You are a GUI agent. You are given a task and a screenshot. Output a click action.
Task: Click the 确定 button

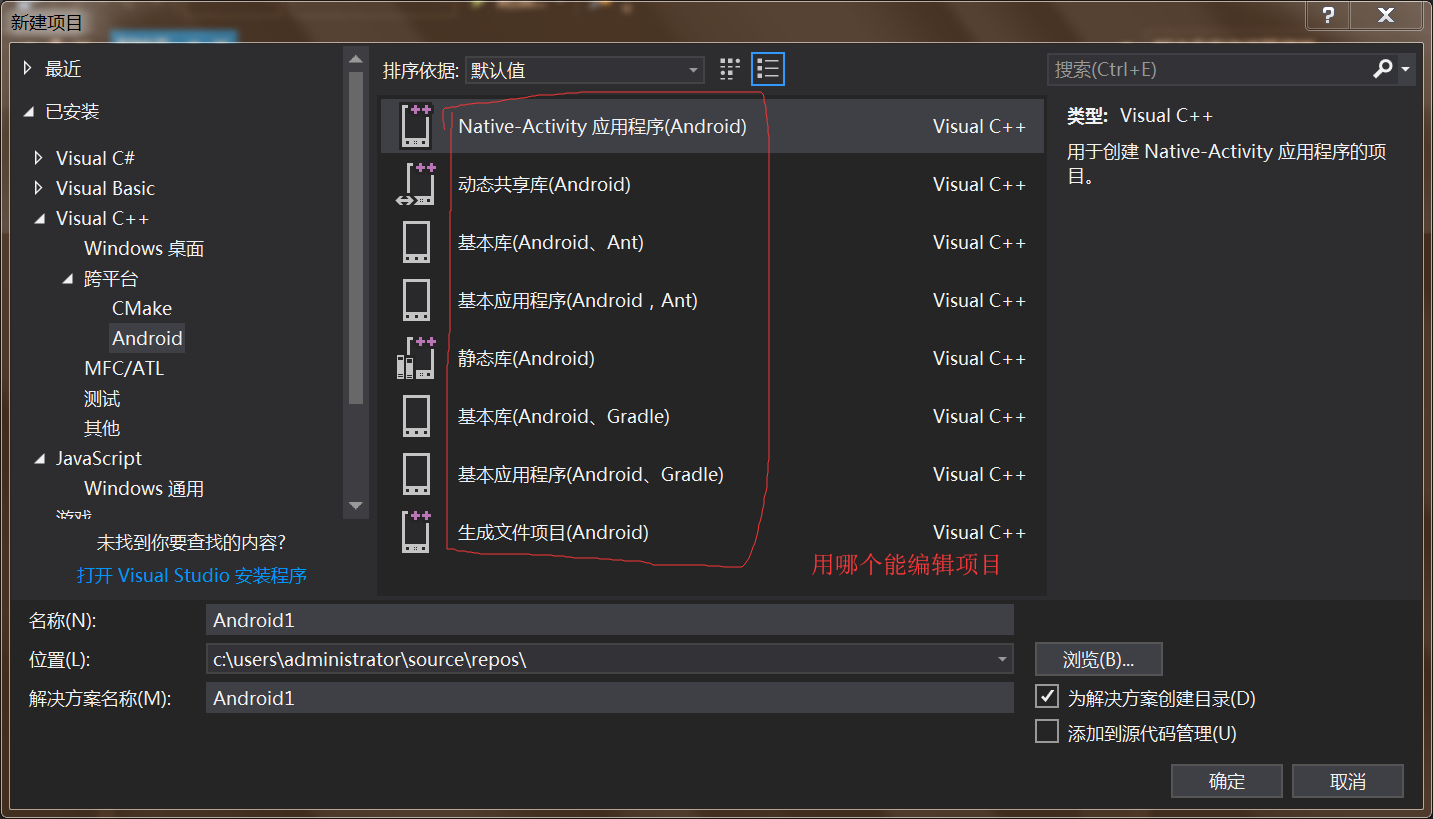1227,781
